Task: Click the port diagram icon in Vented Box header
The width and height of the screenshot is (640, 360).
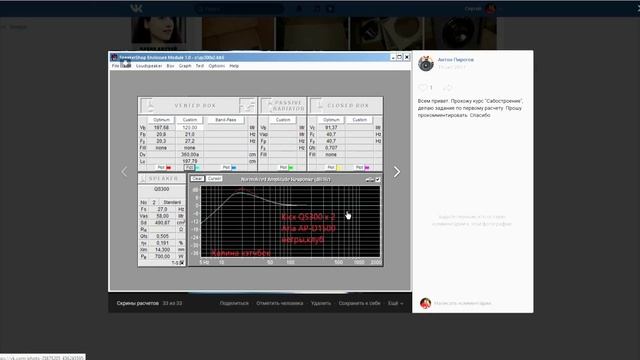Action: pyautogui.click(x=247, y=105)
